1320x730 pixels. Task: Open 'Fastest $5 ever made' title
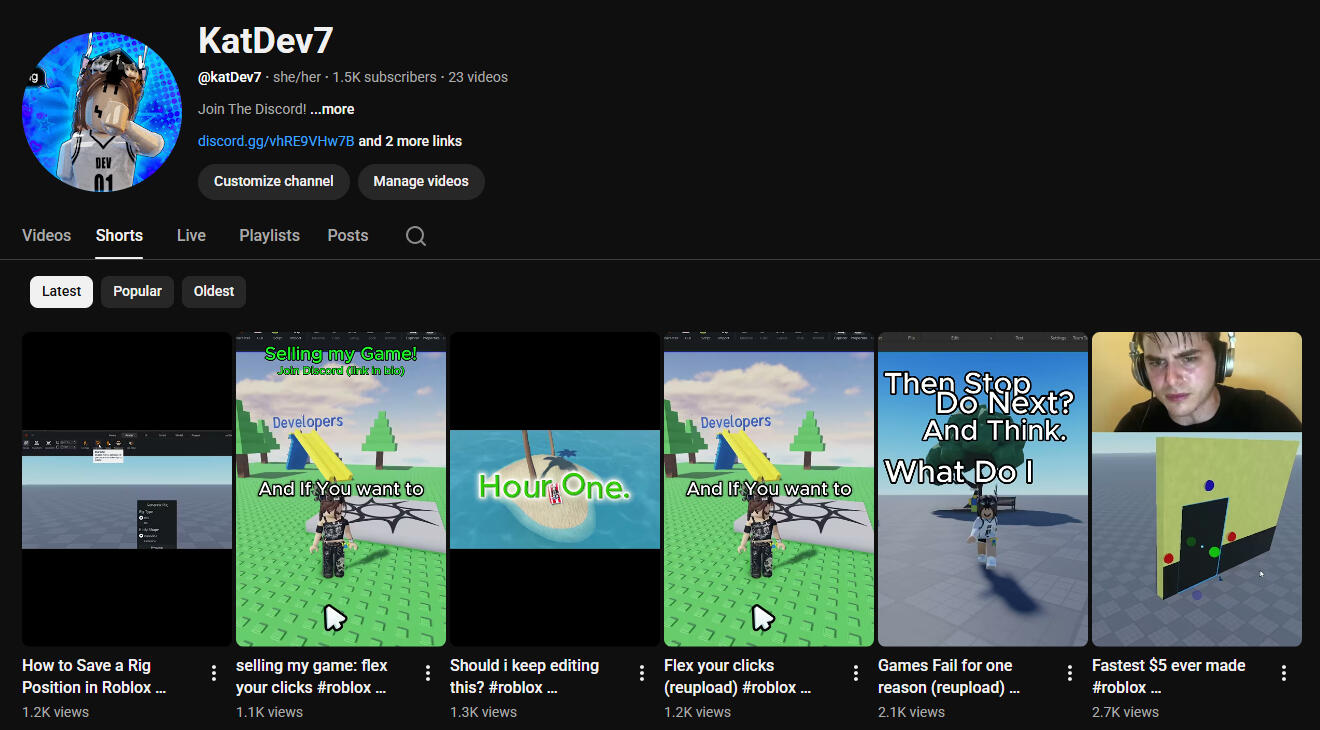point(1169,676)
